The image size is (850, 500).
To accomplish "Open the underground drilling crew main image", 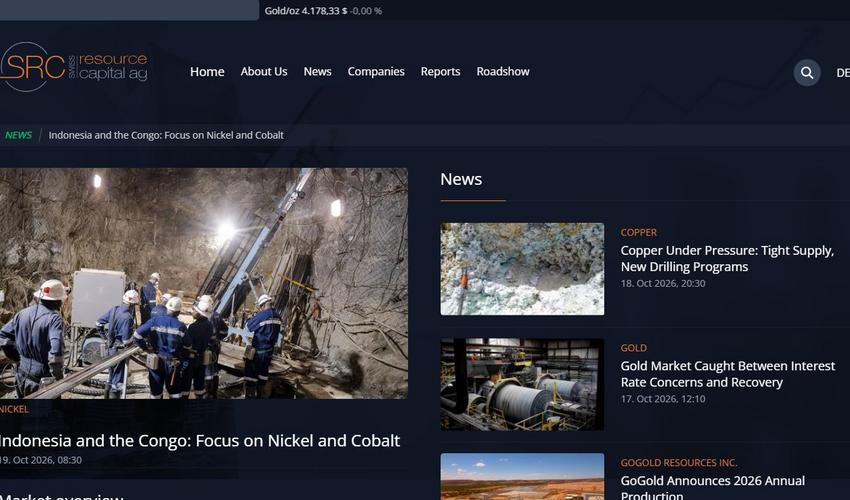I will [x=204, y=283].
